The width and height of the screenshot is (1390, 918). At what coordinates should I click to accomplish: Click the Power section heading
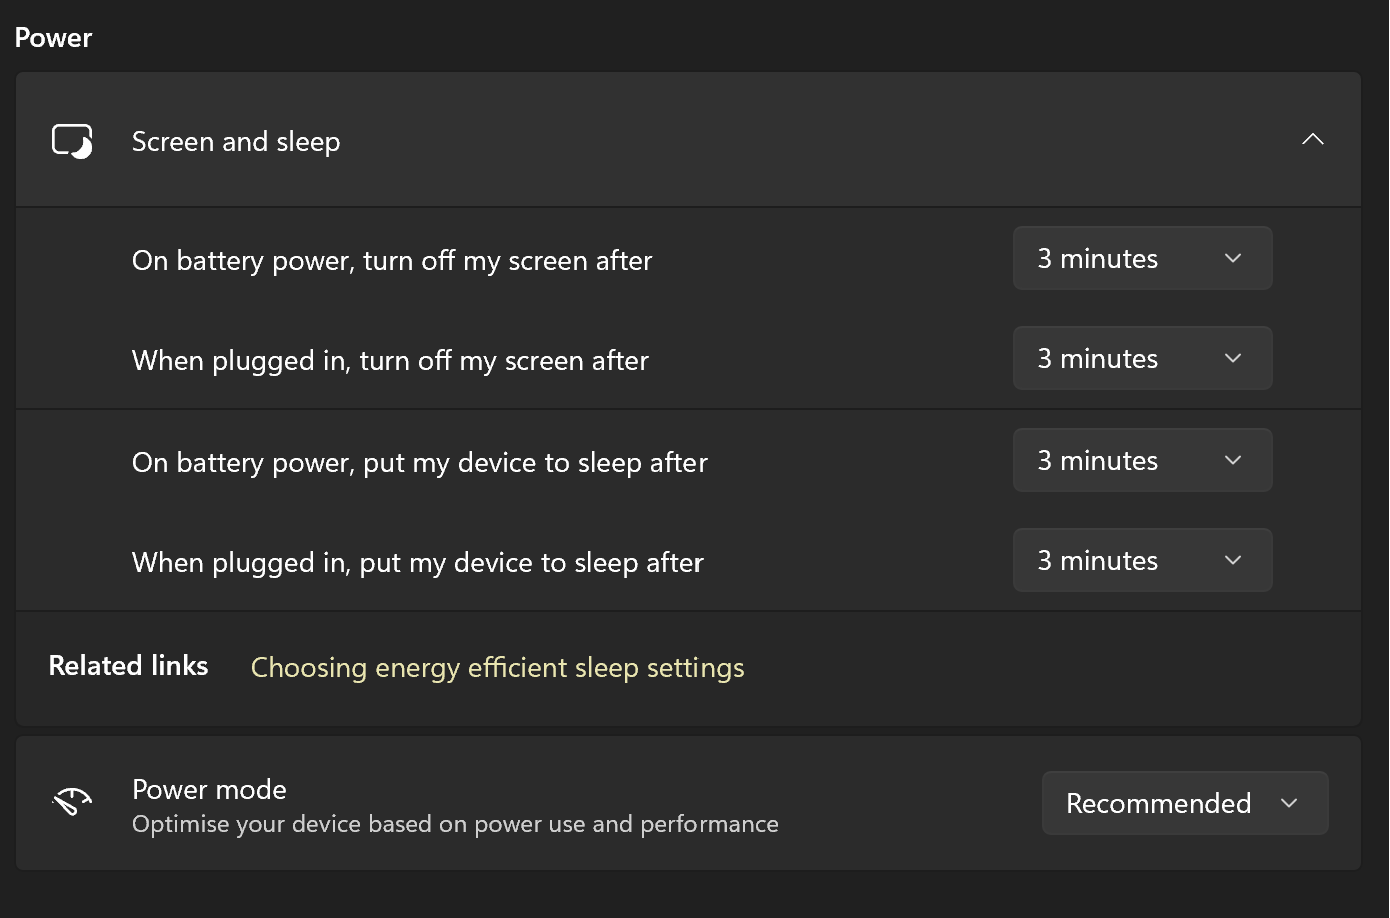tap(53, 38)
